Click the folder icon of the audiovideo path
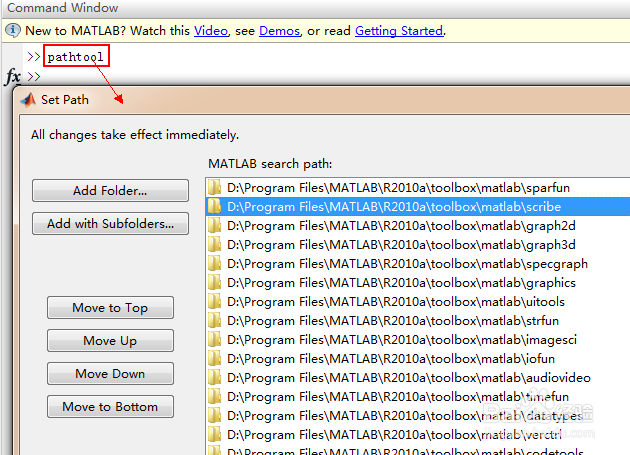 click(215, 377)
